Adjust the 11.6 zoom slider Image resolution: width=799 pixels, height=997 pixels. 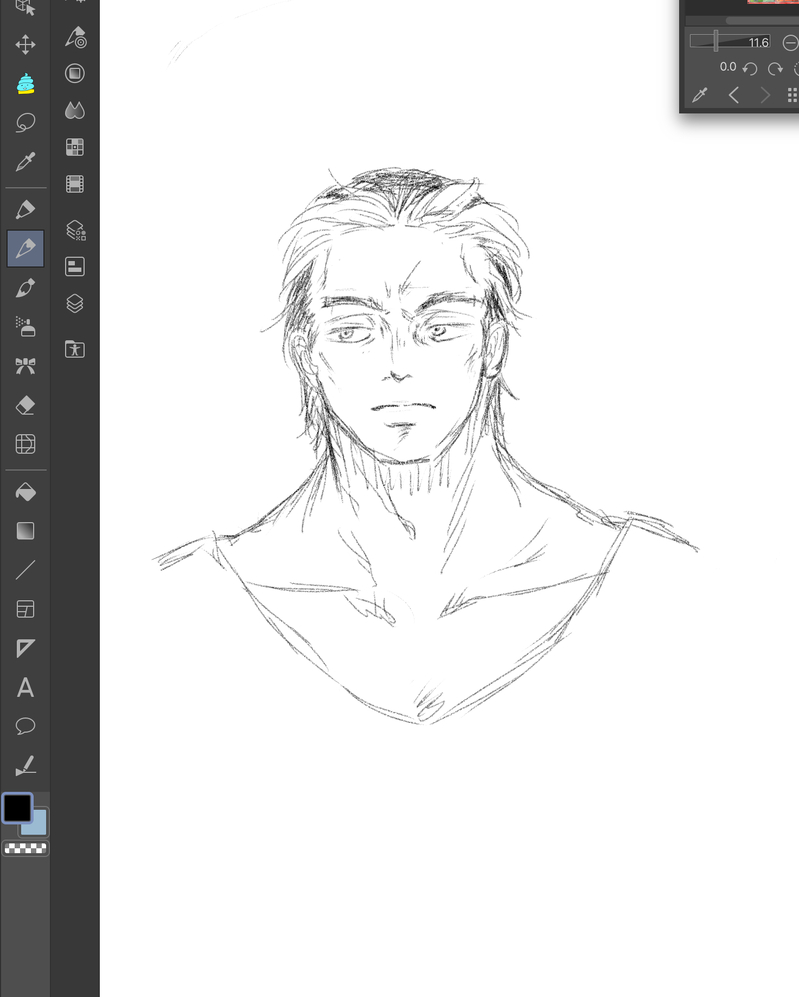tap(730, 42)
